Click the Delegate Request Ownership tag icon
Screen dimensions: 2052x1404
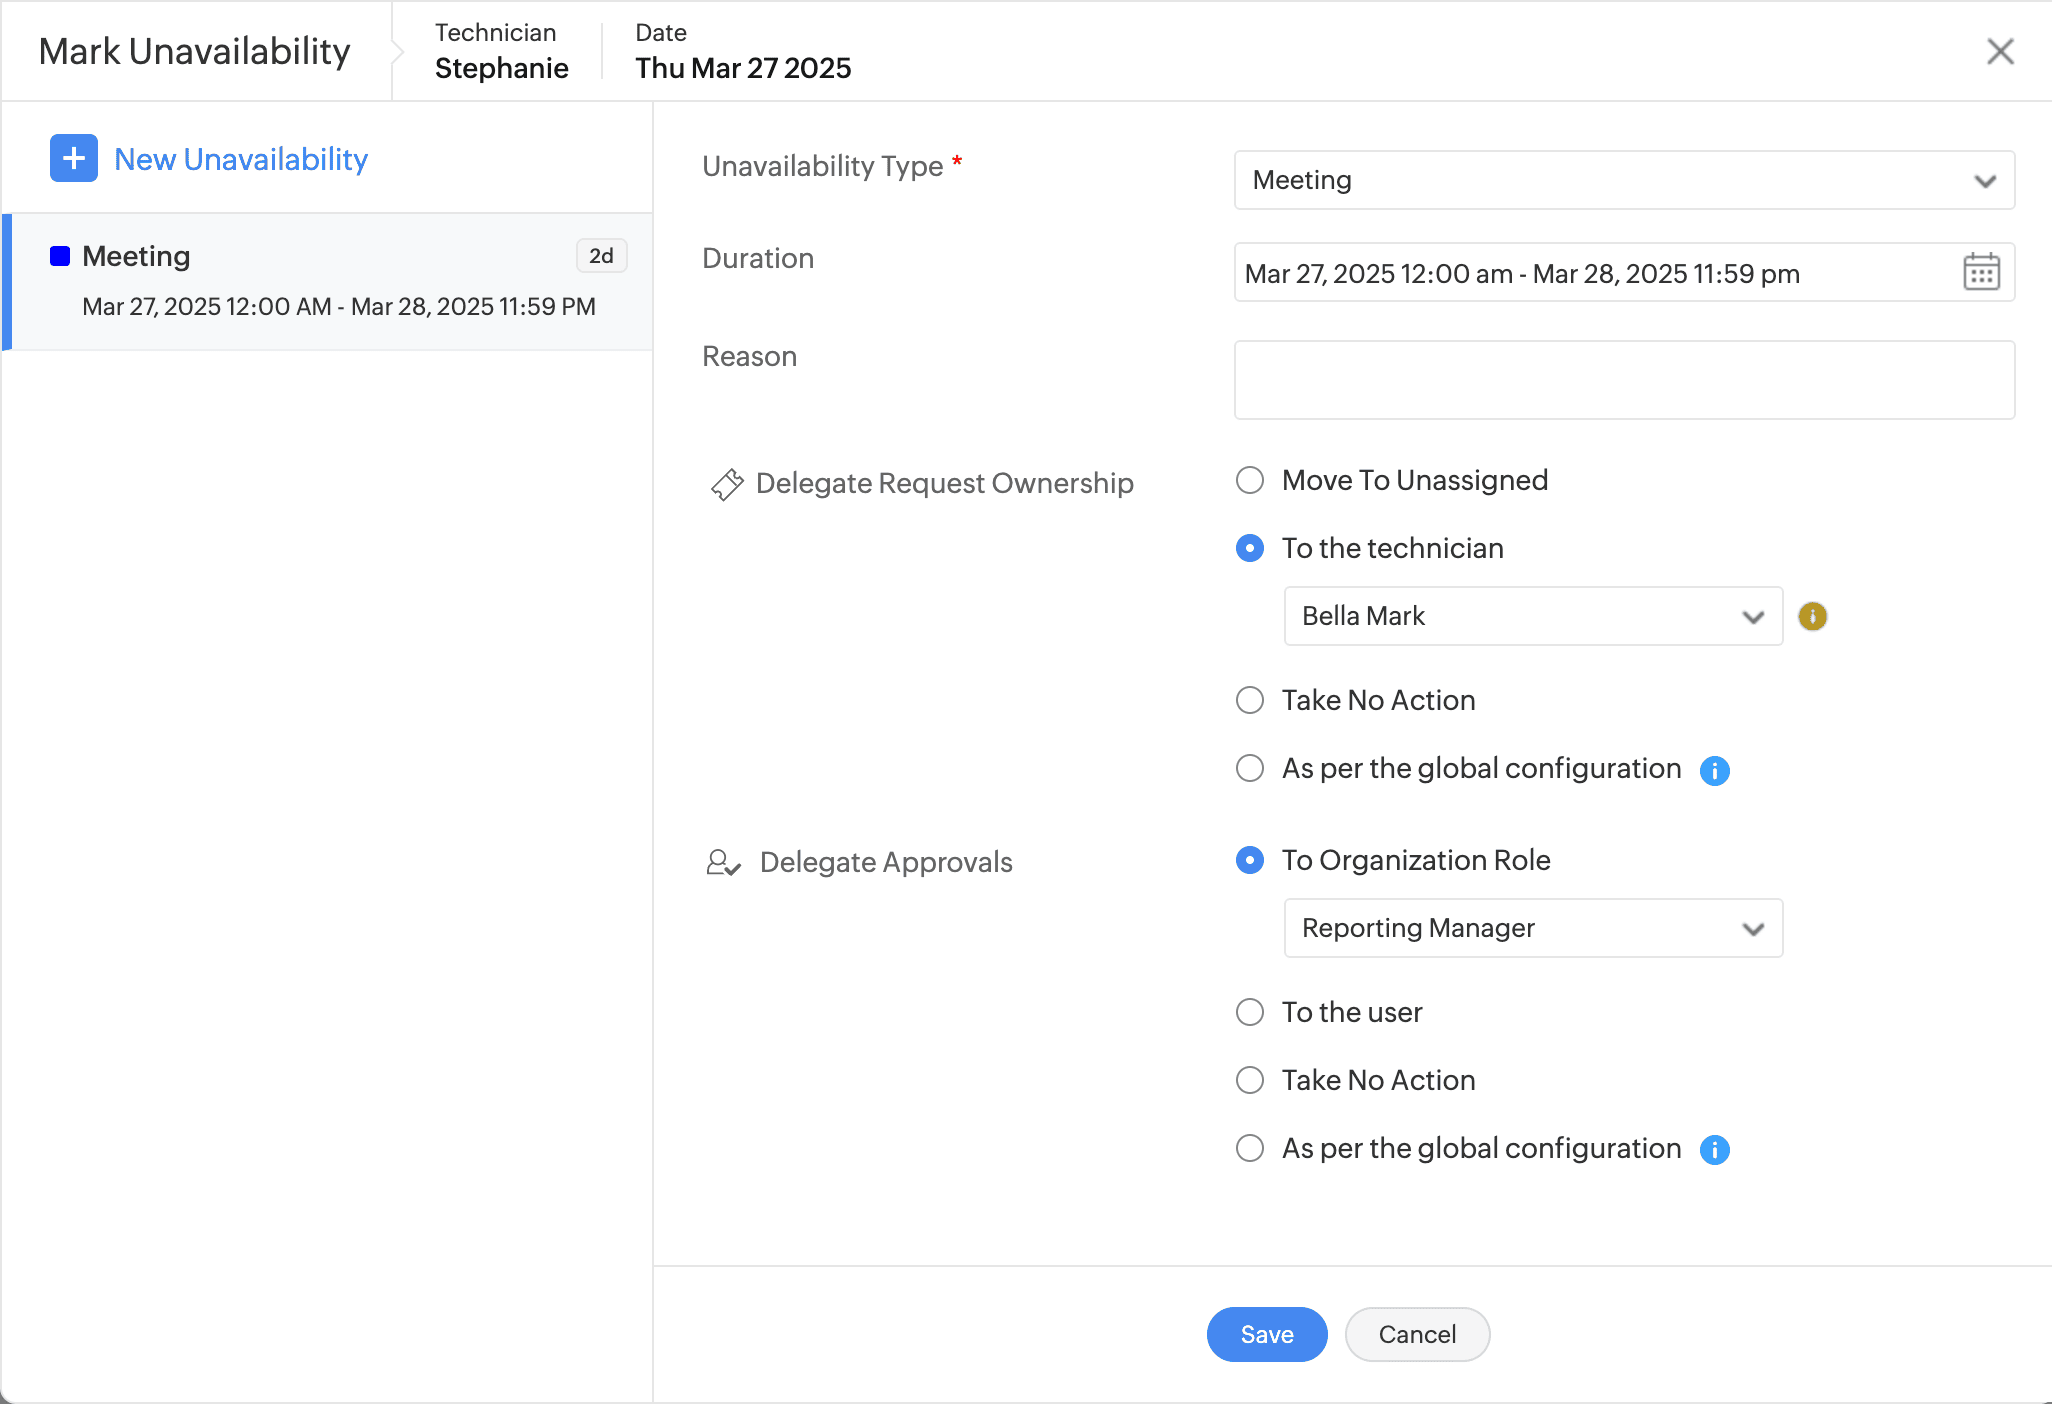(x=727, y=484)
